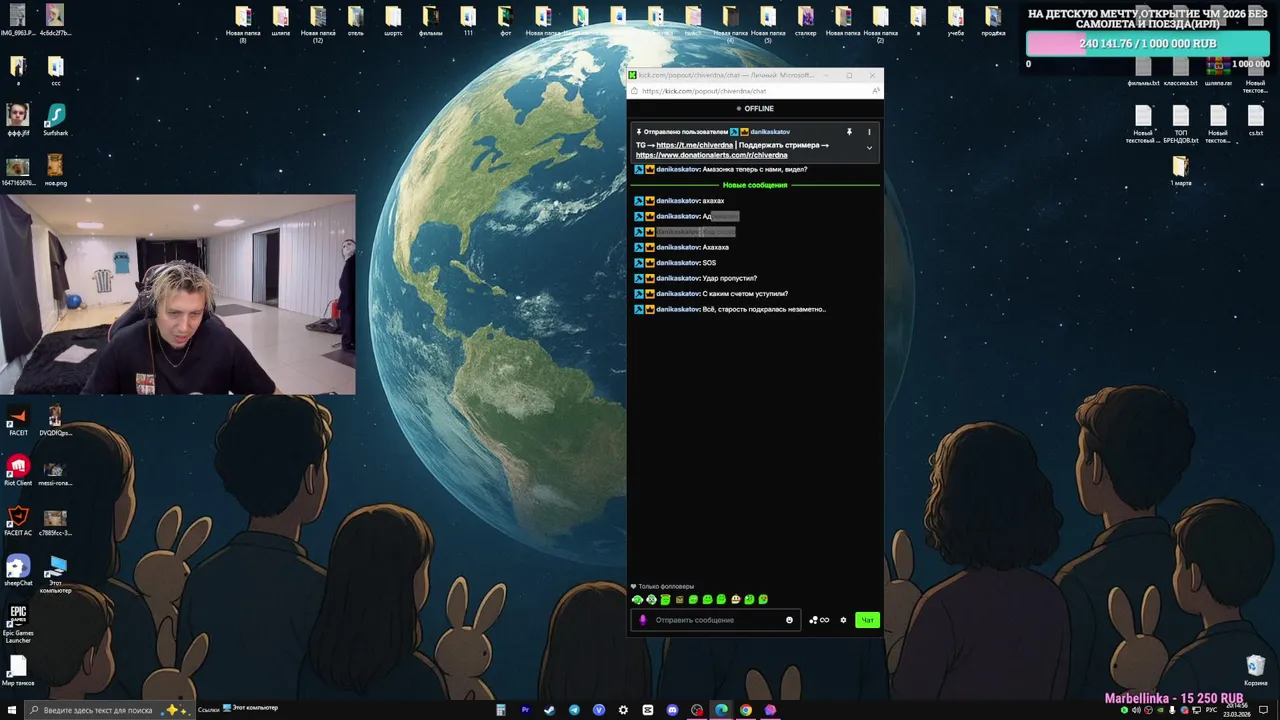Viewport: 1280px width, 720px height.
Task: Click the purple avatar icon in chat input
Action: tap(643, 620)
